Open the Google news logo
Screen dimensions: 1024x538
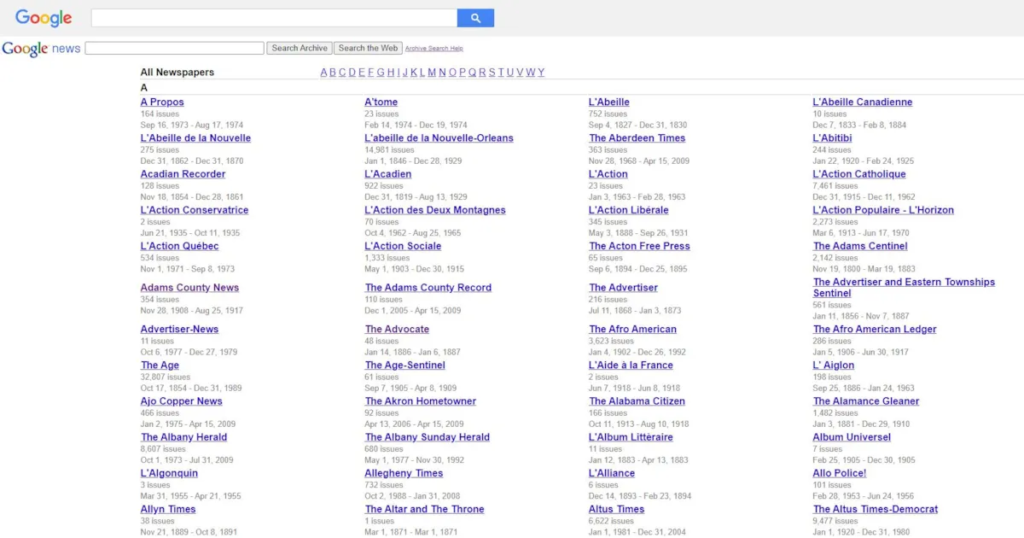click(41, 49)
